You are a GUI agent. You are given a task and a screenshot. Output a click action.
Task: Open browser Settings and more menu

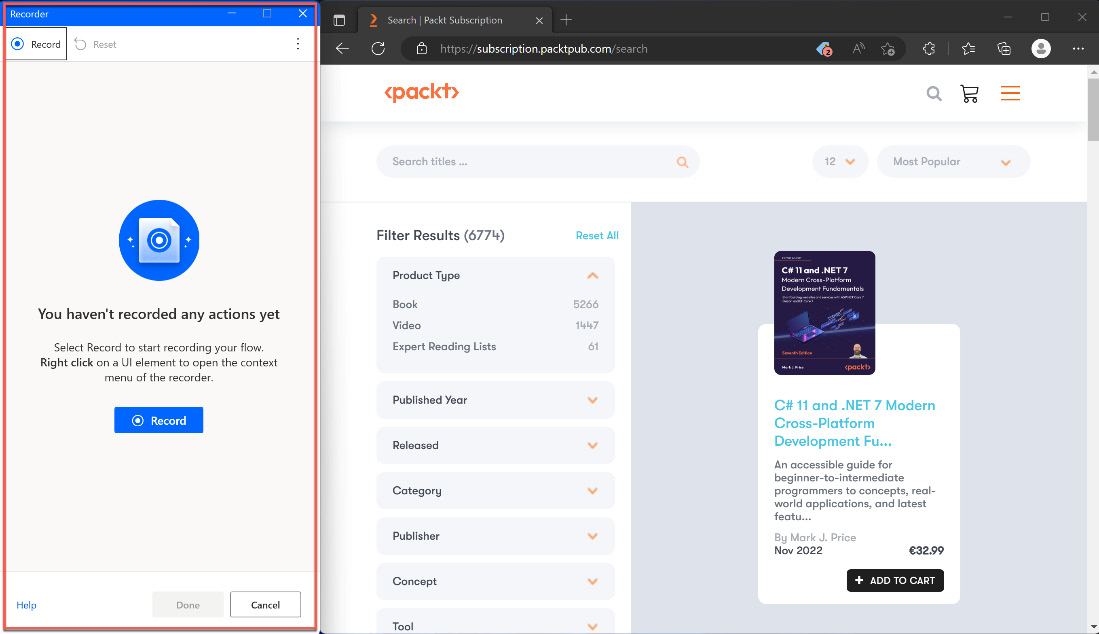click(1078, 48)
